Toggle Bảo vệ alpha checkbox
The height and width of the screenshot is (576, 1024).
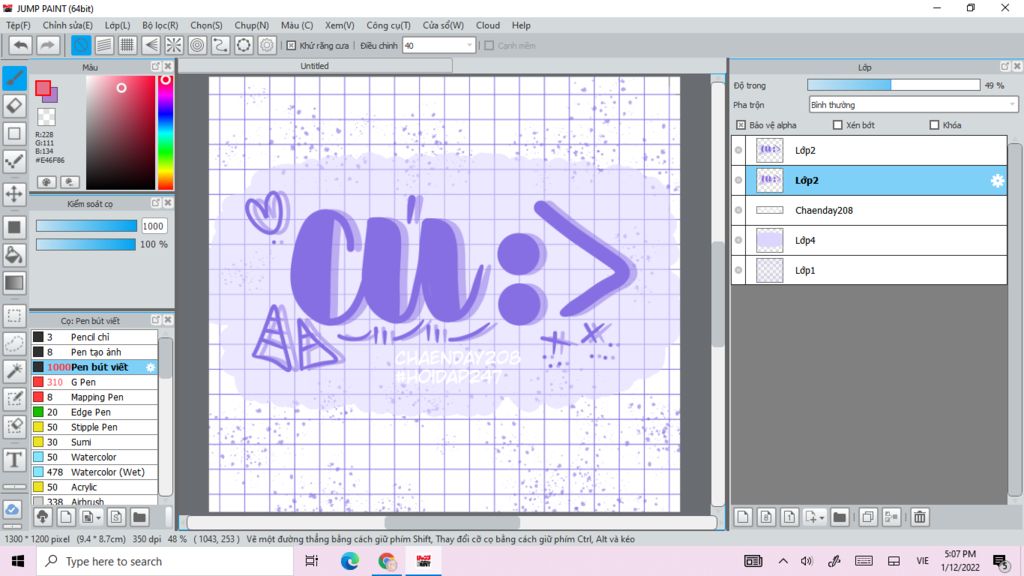(741, 125)
